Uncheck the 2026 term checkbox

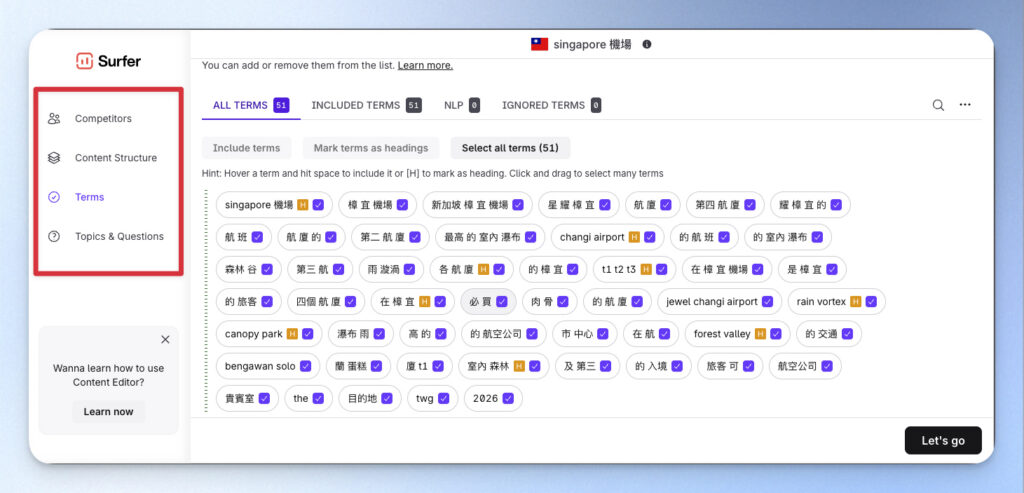coord(508,398)
